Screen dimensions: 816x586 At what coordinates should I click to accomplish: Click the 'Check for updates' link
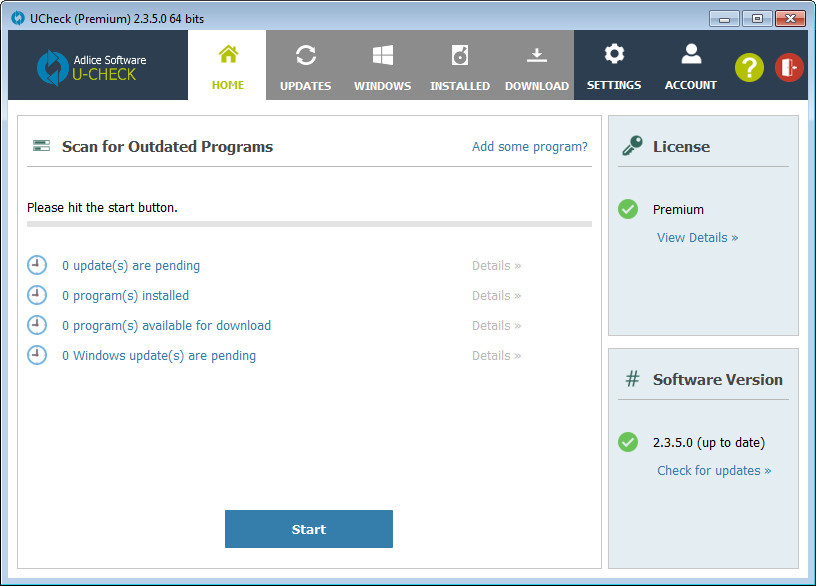point(714,471)
